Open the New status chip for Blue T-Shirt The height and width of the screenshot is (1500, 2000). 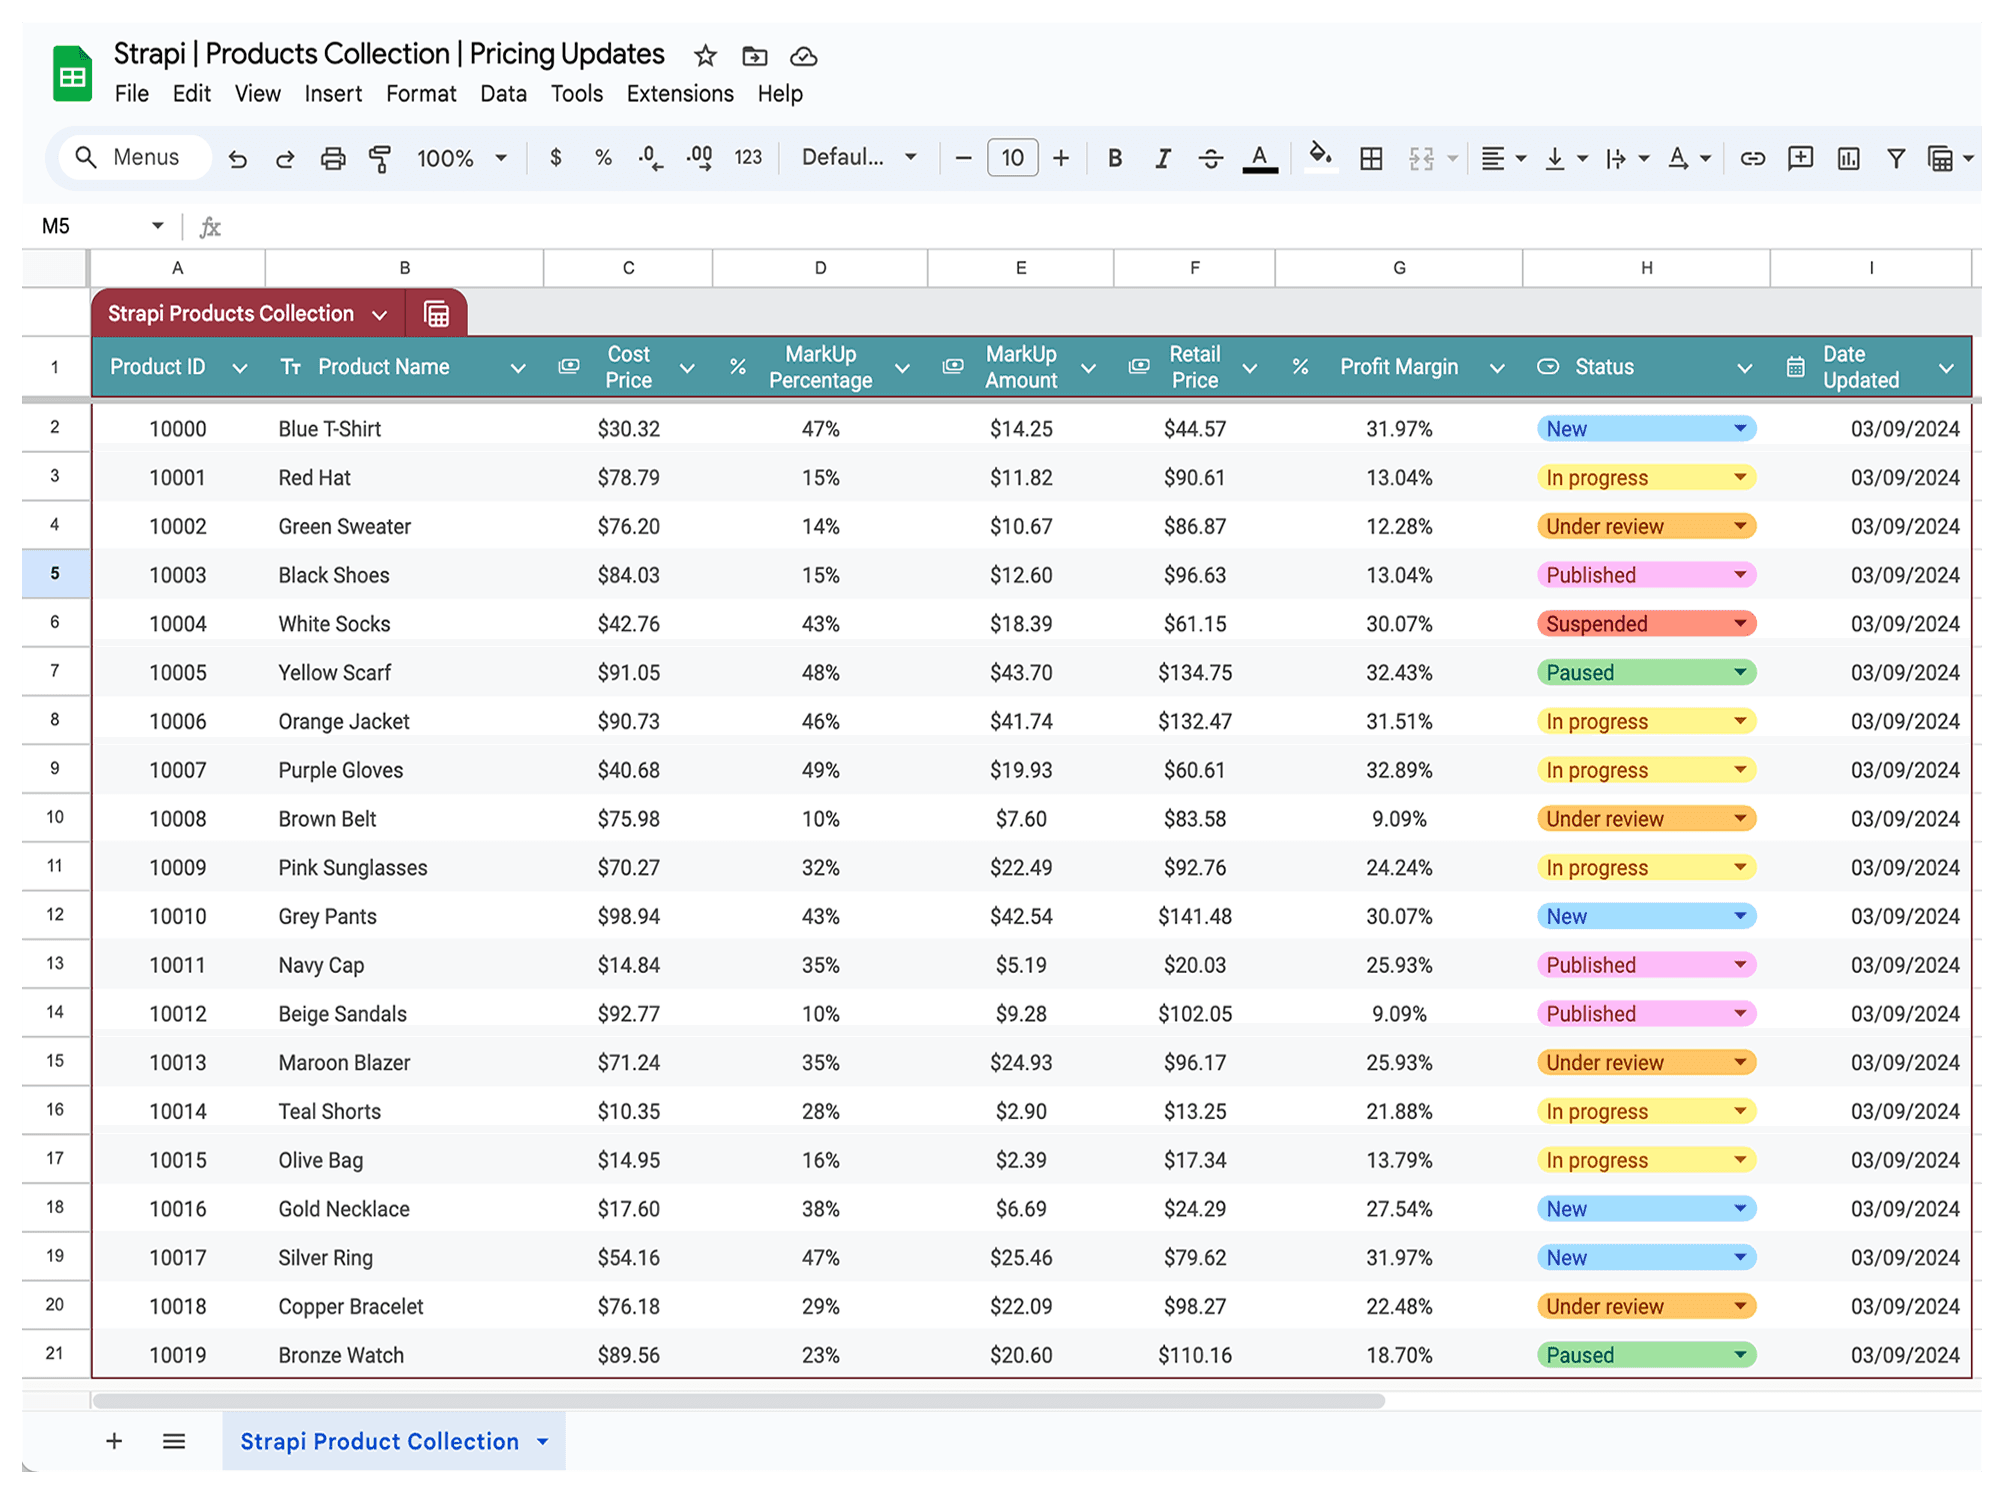pos(1646,429)
